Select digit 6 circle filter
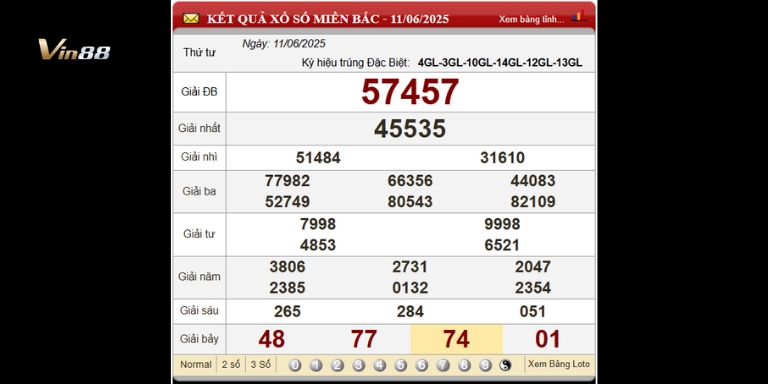This screenshot has height=384, width=768. tap(422, 365)
